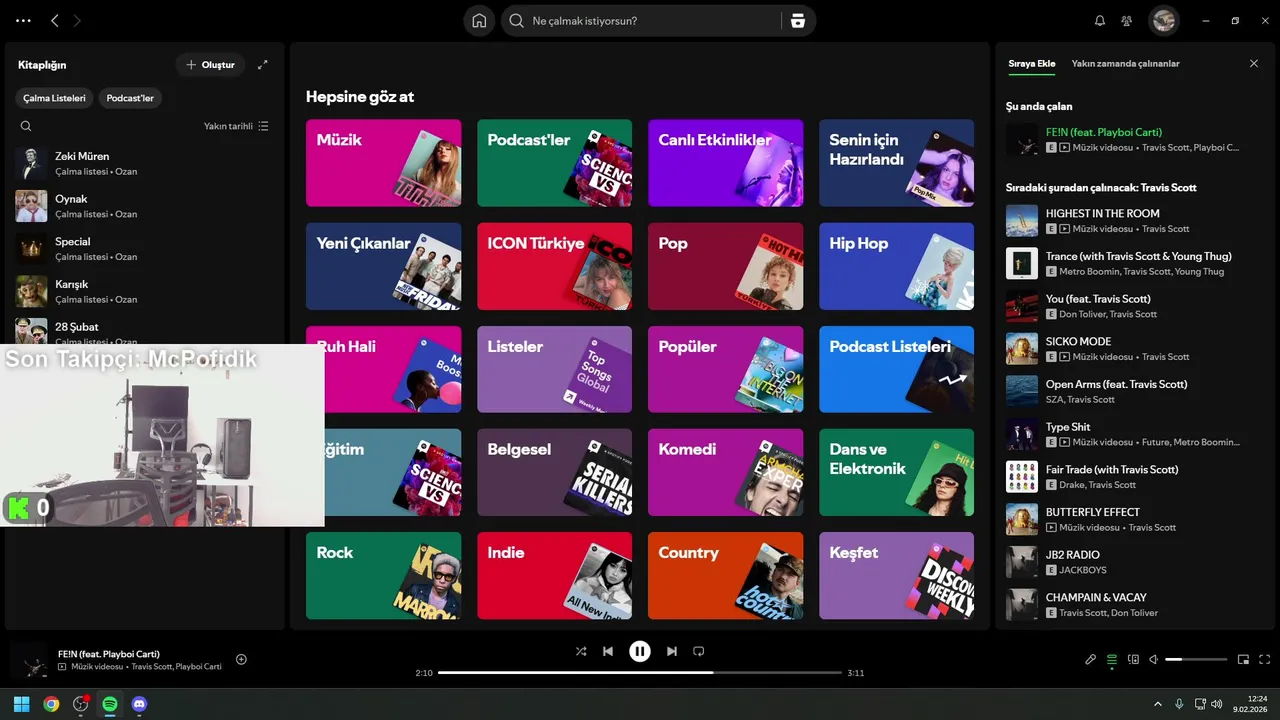Toggle shuffle playback

point(581,651)
